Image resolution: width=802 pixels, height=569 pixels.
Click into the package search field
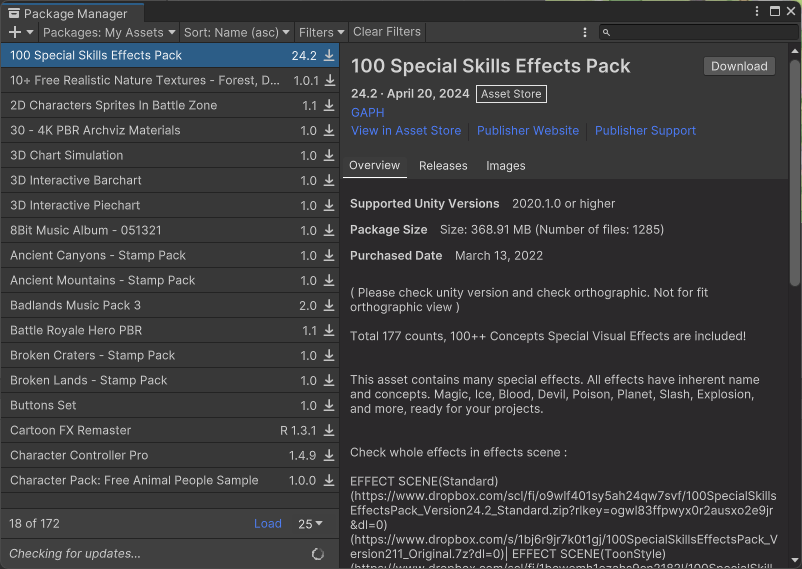[x=700, y=33]
